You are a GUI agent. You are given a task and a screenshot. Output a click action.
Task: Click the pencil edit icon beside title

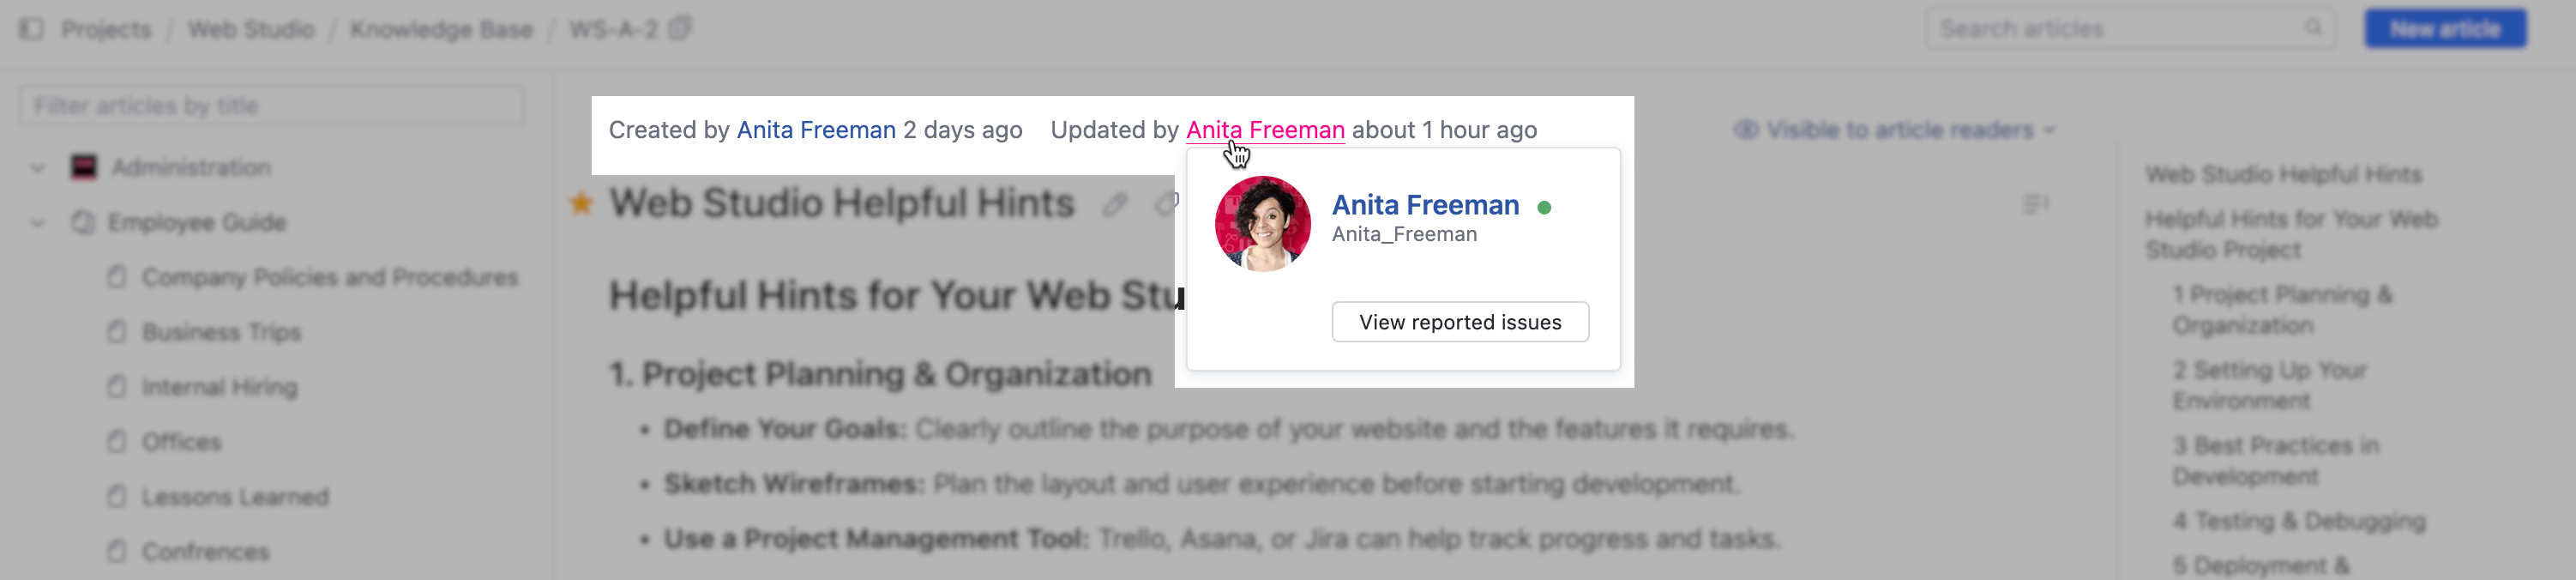pos(1115,205)
